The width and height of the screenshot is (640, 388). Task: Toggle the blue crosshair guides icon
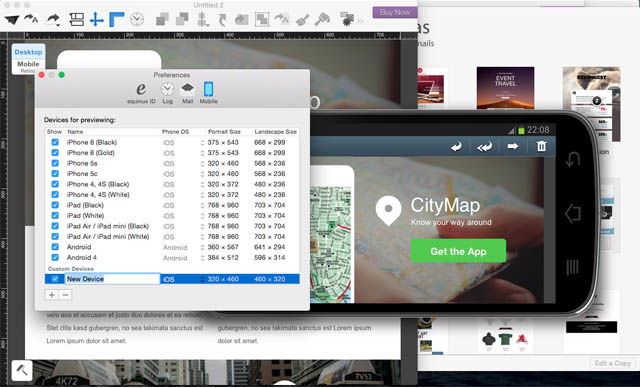point(97,19)
